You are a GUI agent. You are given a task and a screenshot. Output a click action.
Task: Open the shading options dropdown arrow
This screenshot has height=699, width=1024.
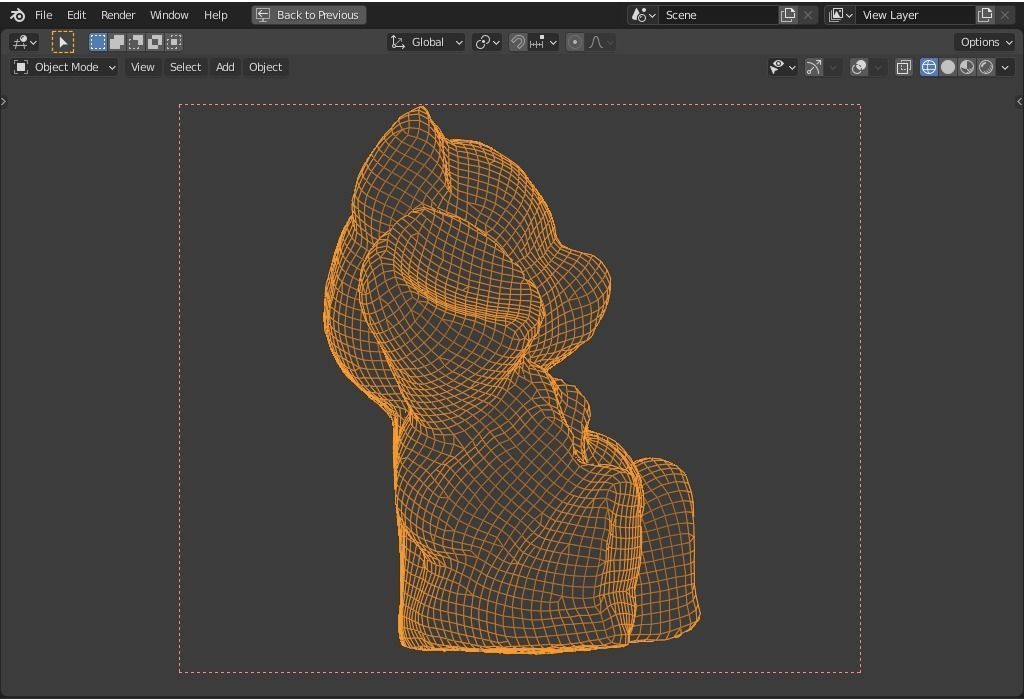[x=1005, y=67]
